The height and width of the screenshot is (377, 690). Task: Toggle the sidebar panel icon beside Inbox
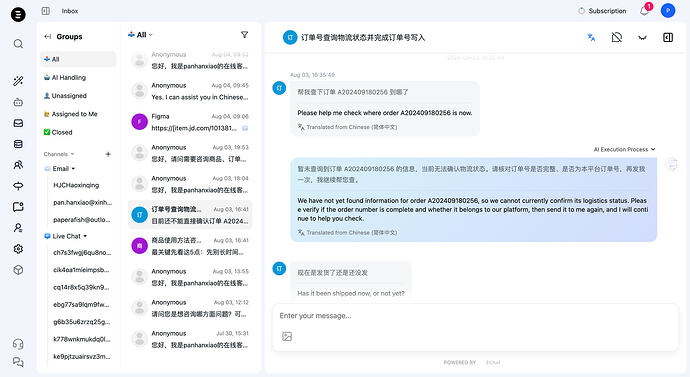tap(46, 11)
